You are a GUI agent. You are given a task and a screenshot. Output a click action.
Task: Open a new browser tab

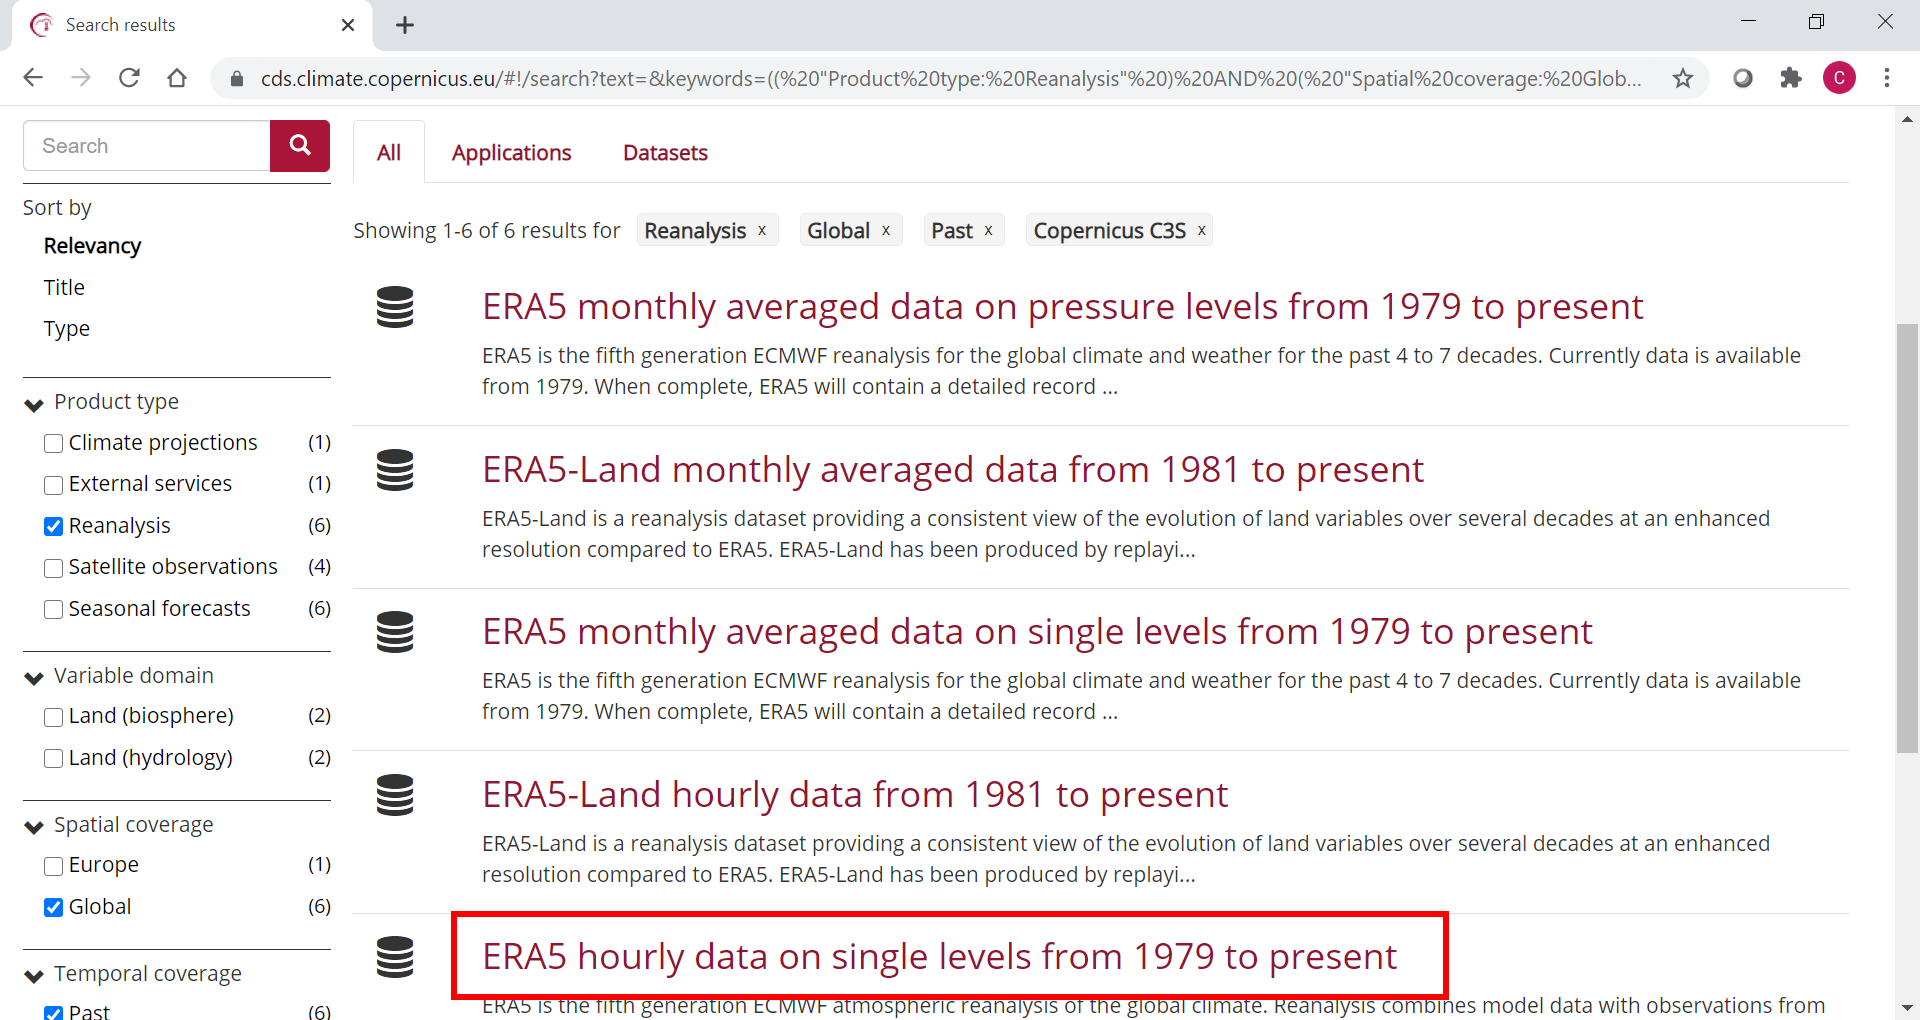point(405,25)
